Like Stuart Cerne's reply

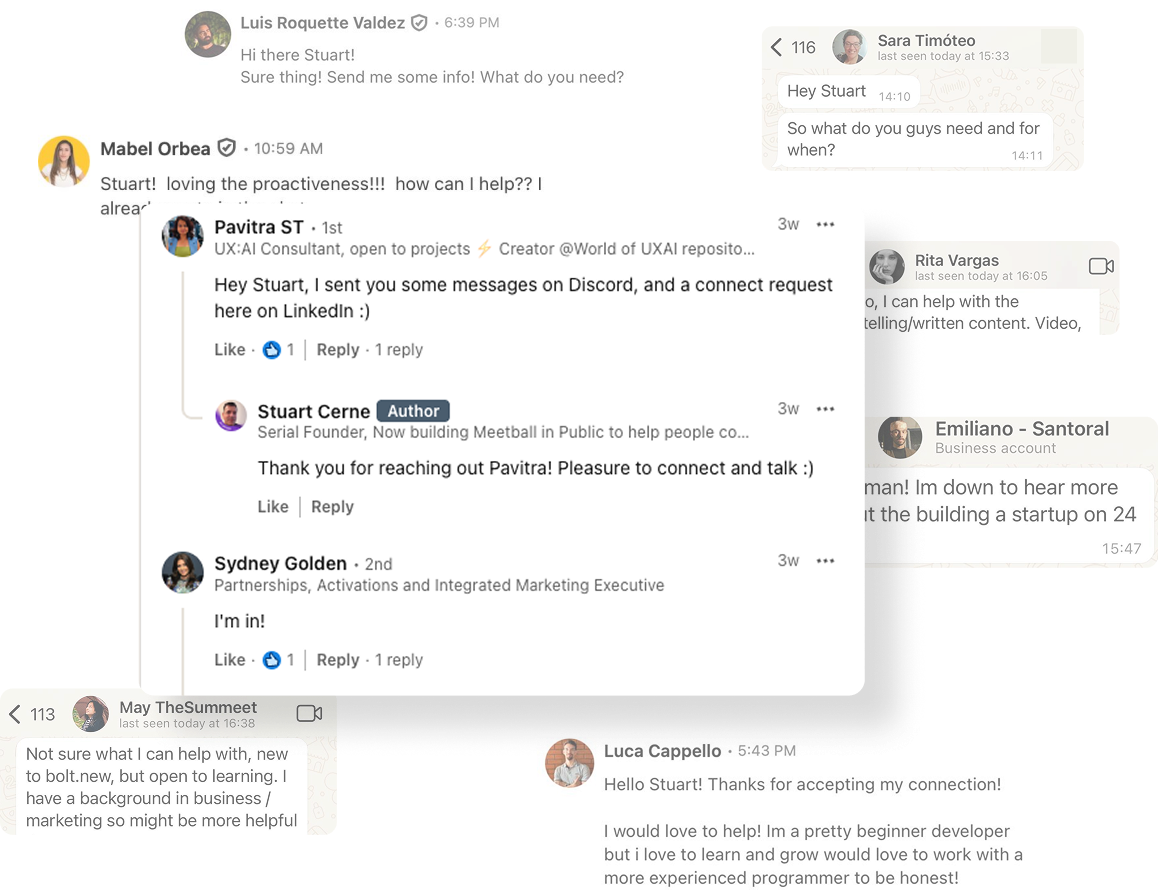pyautogui.click(x=273, y=506)
